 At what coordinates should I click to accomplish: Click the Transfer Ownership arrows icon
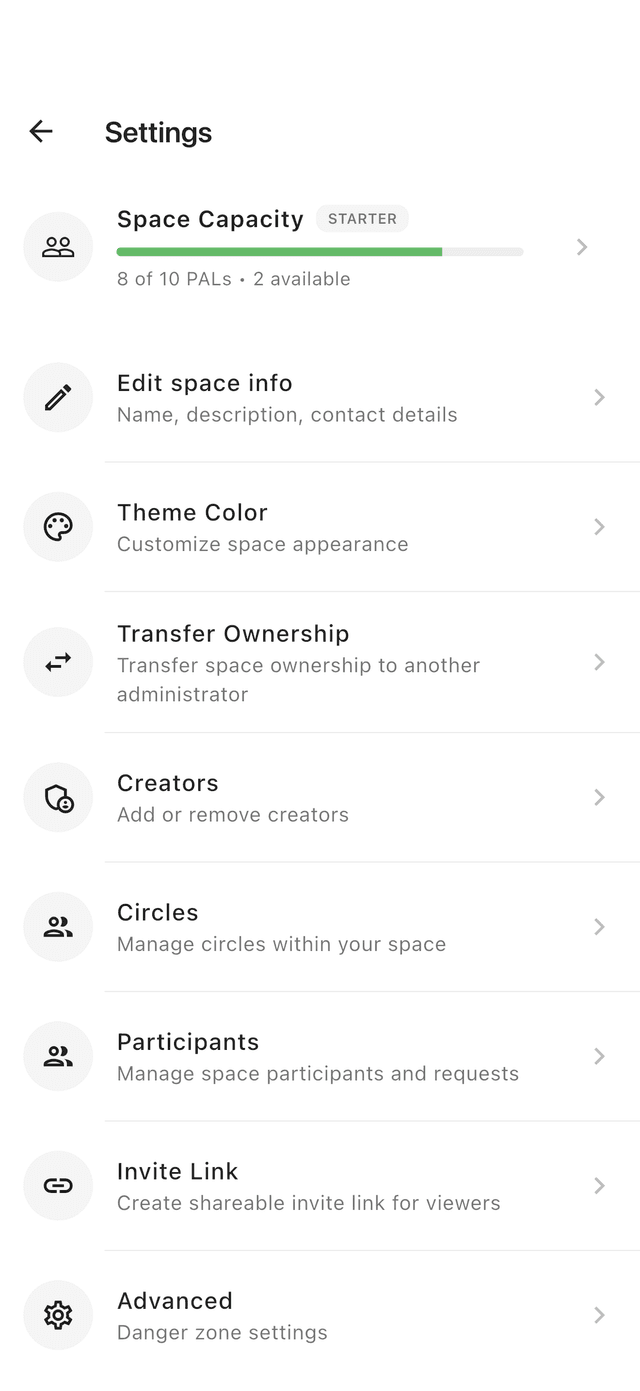click(58, 662)
